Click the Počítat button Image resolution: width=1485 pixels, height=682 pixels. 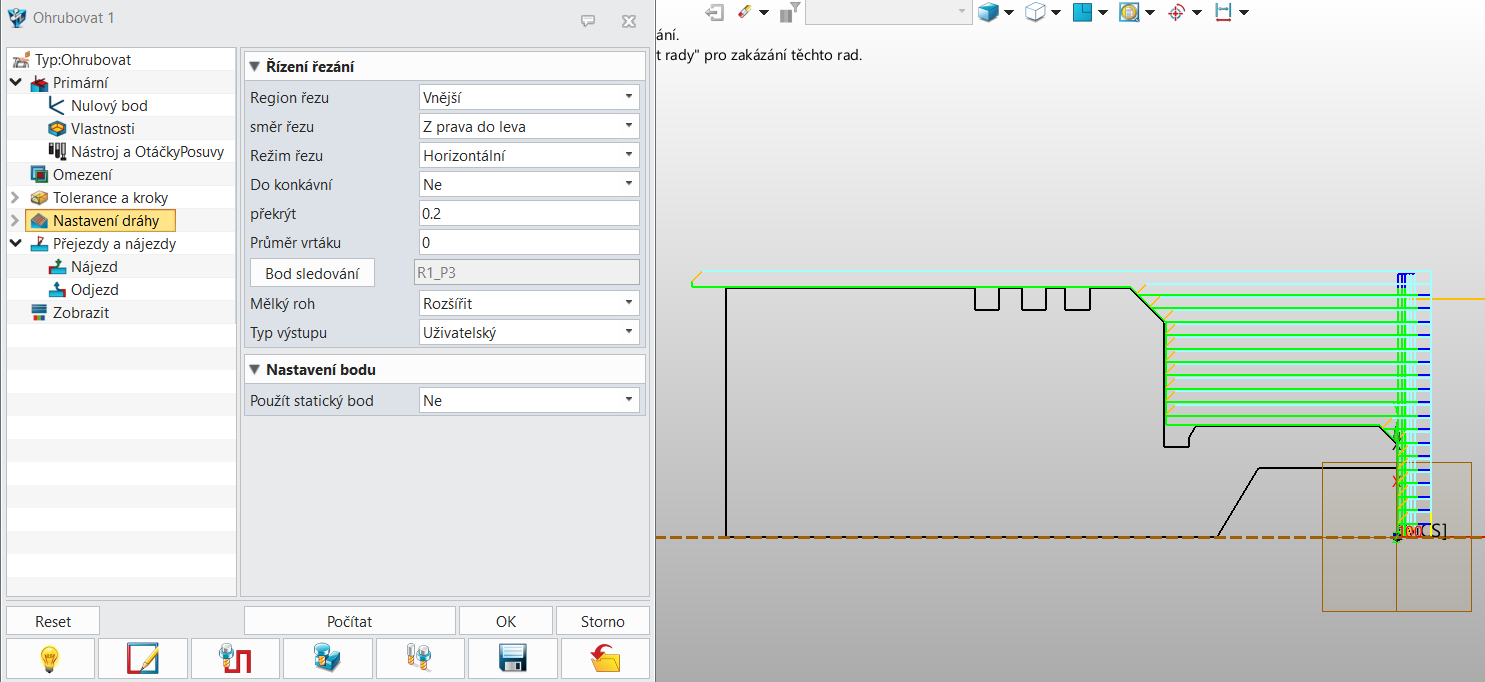350,621
